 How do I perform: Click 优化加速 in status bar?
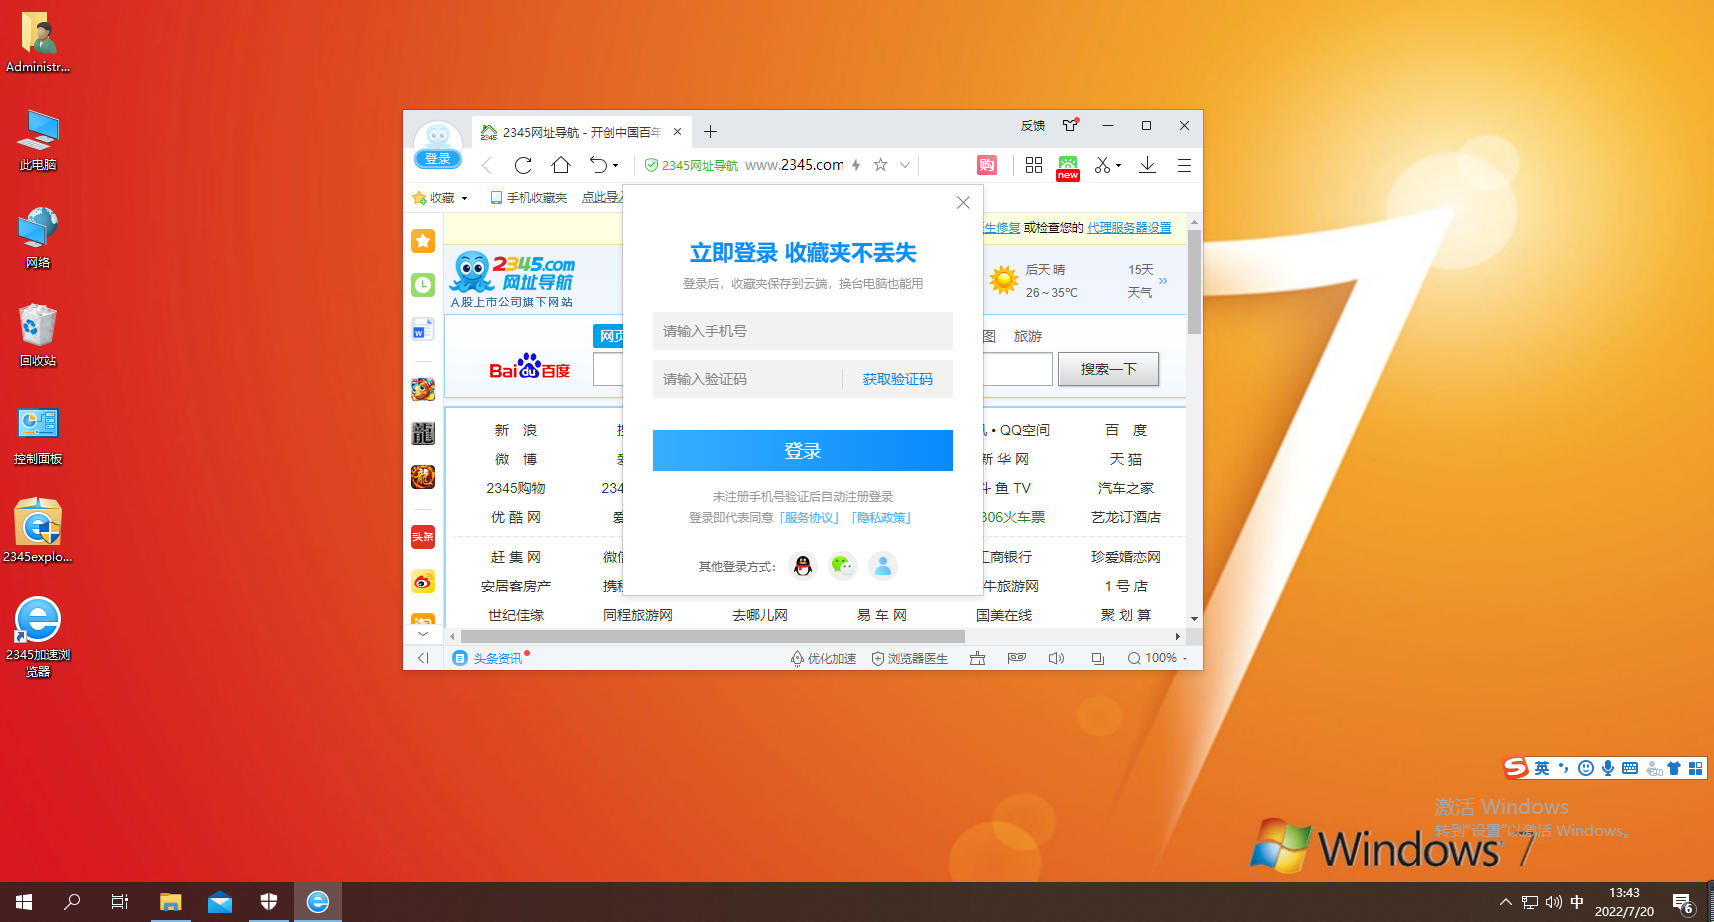pyautogui.click(x=823, y=658)
